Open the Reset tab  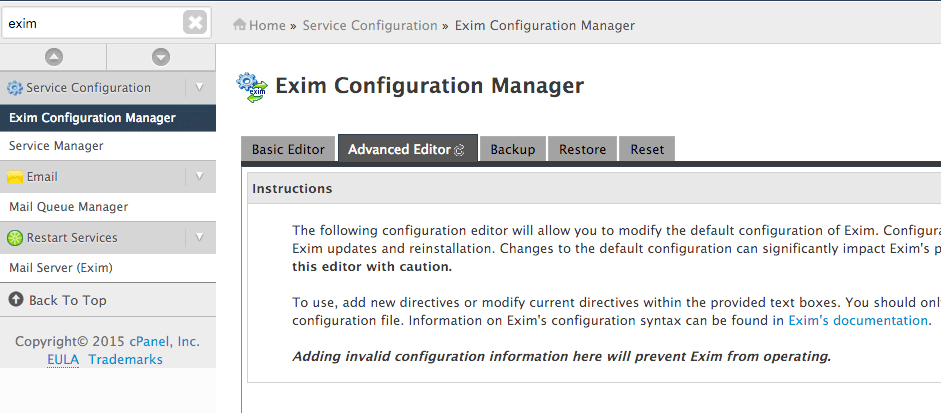click(x=647, y=149)
